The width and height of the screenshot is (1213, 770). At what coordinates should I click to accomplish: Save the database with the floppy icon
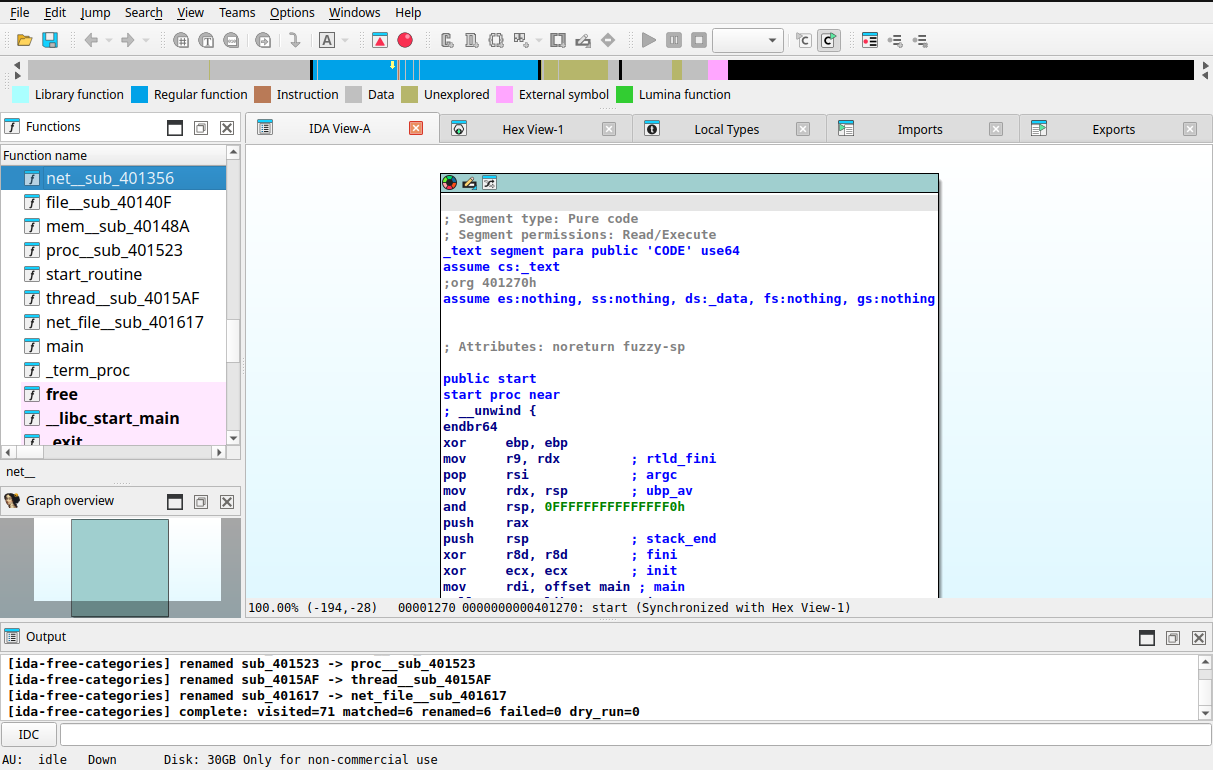point(49,40)
